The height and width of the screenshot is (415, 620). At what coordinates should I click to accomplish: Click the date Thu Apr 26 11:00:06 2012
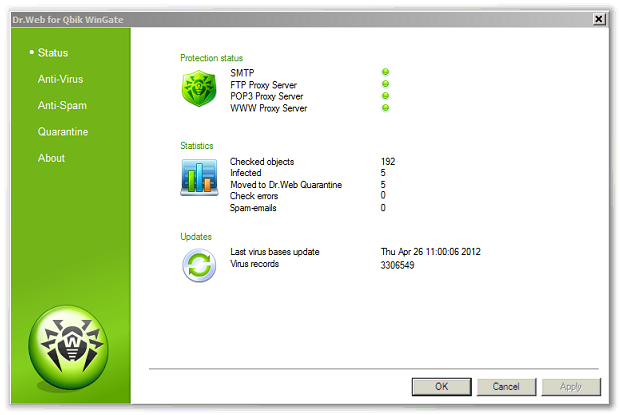(x=431, y=252)
